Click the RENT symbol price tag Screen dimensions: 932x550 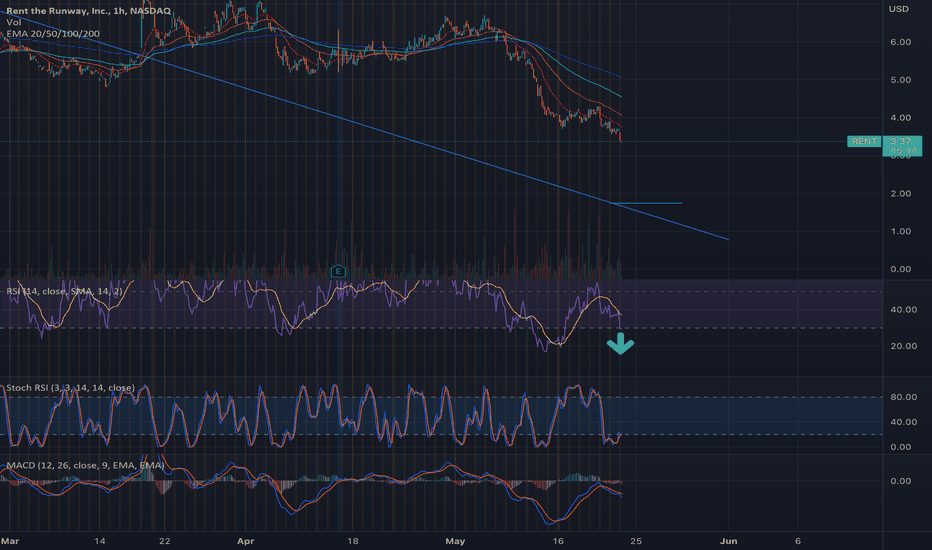click(864, 141)
